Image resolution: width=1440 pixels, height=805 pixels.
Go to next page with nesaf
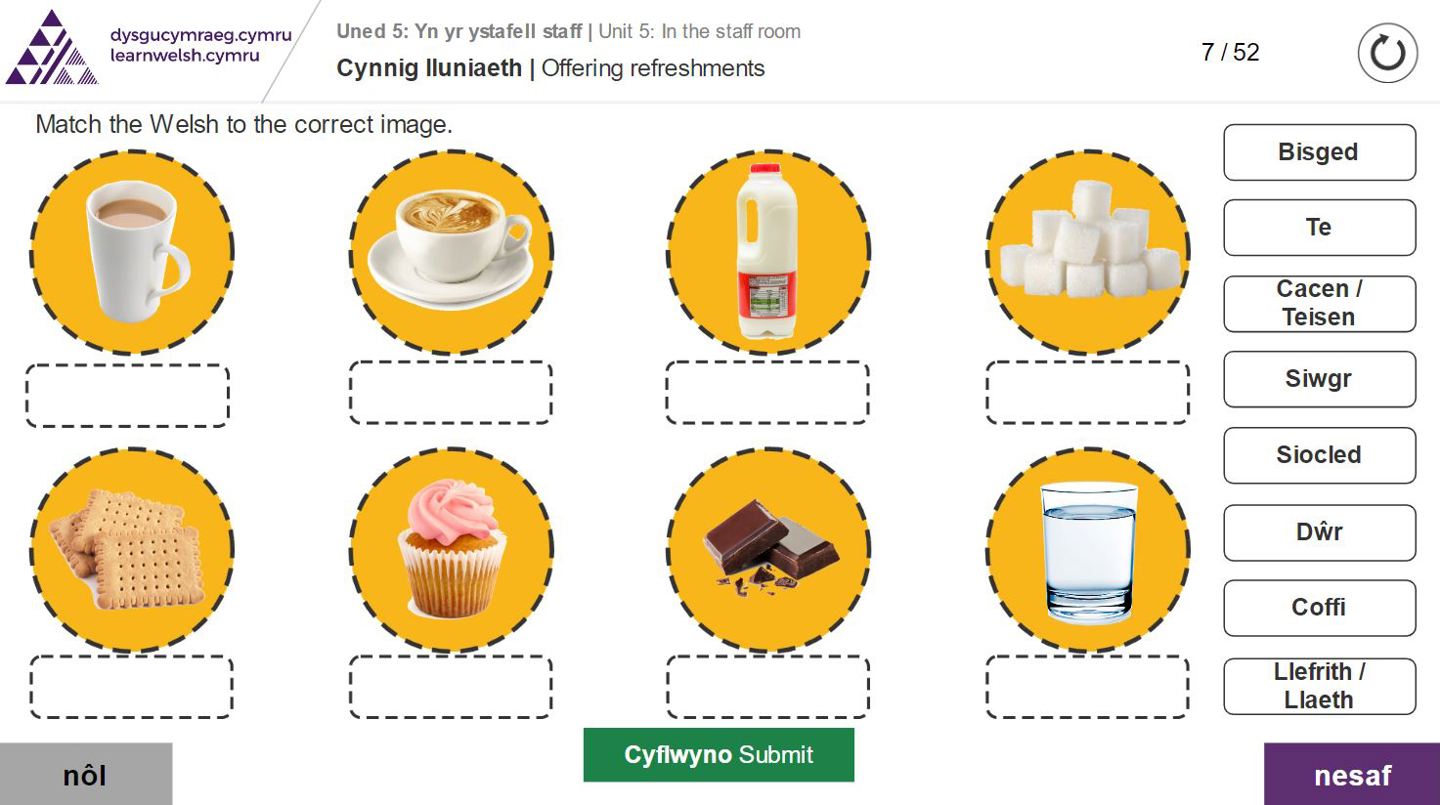tap(1352, 775)
